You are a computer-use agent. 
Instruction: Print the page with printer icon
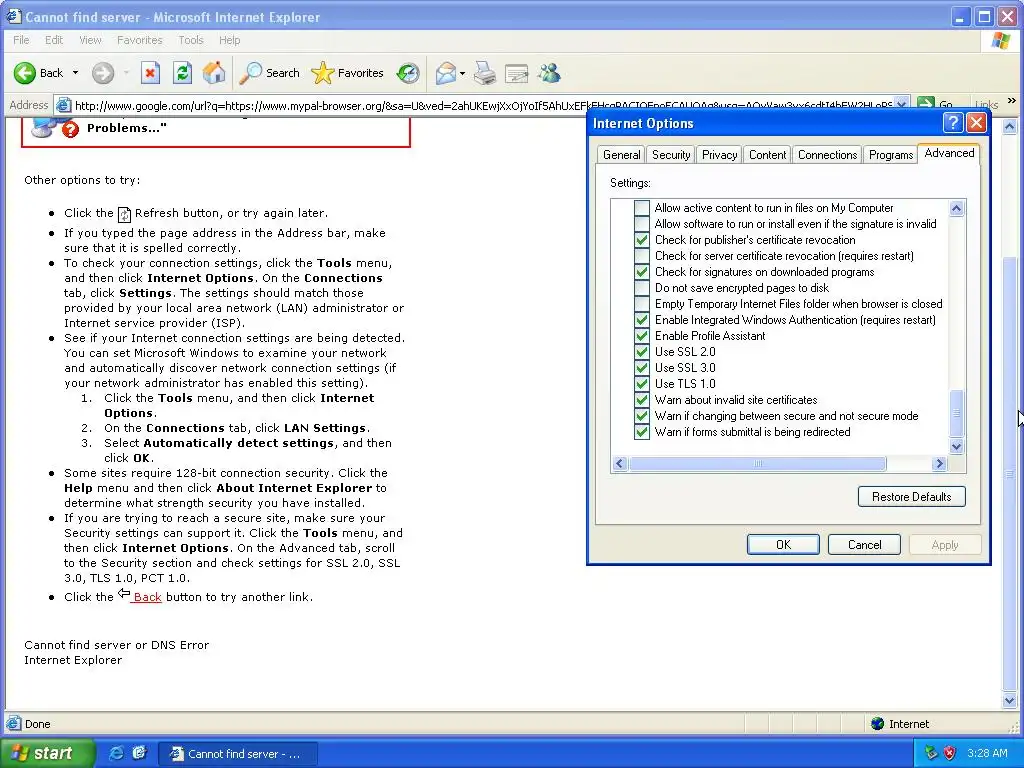[x=485, y=73]
